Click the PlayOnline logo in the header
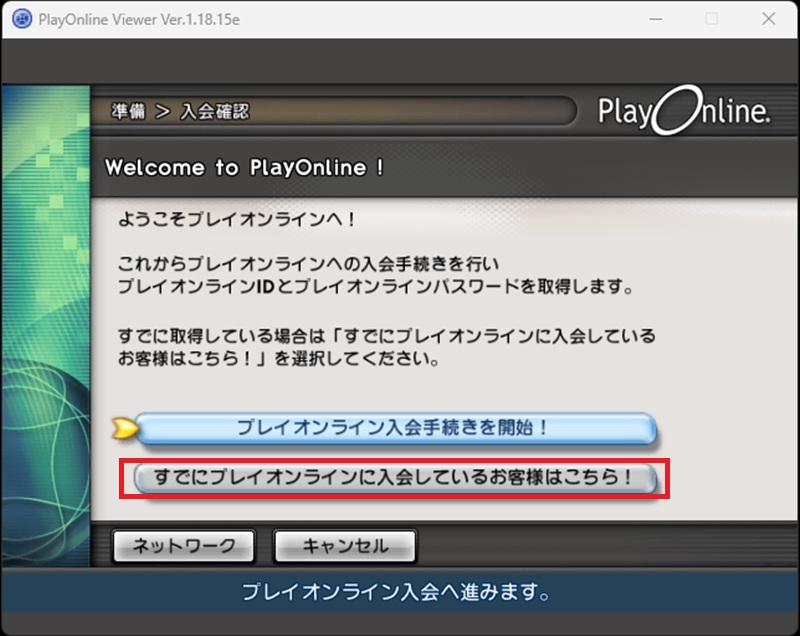This screenshot has height=636, width=800. 684,113
